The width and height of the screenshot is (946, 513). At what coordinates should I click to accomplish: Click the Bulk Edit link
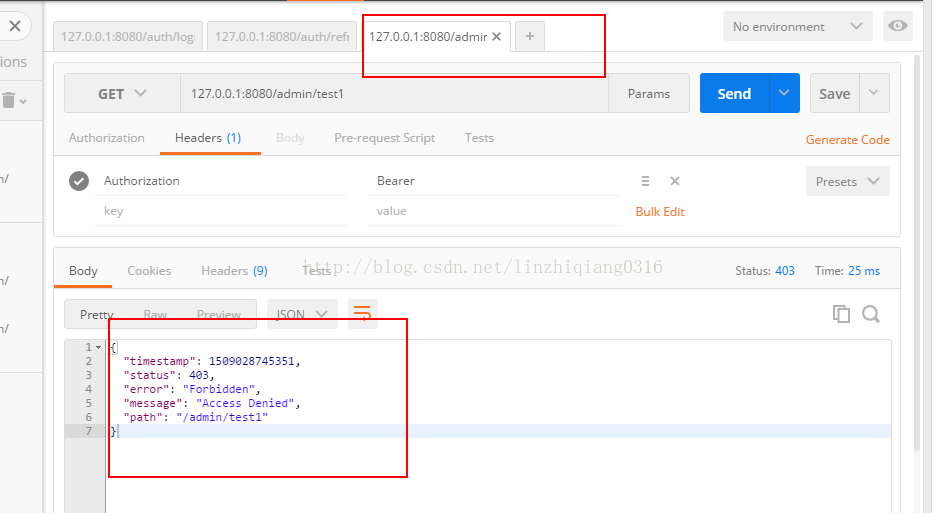pos(660,212)
